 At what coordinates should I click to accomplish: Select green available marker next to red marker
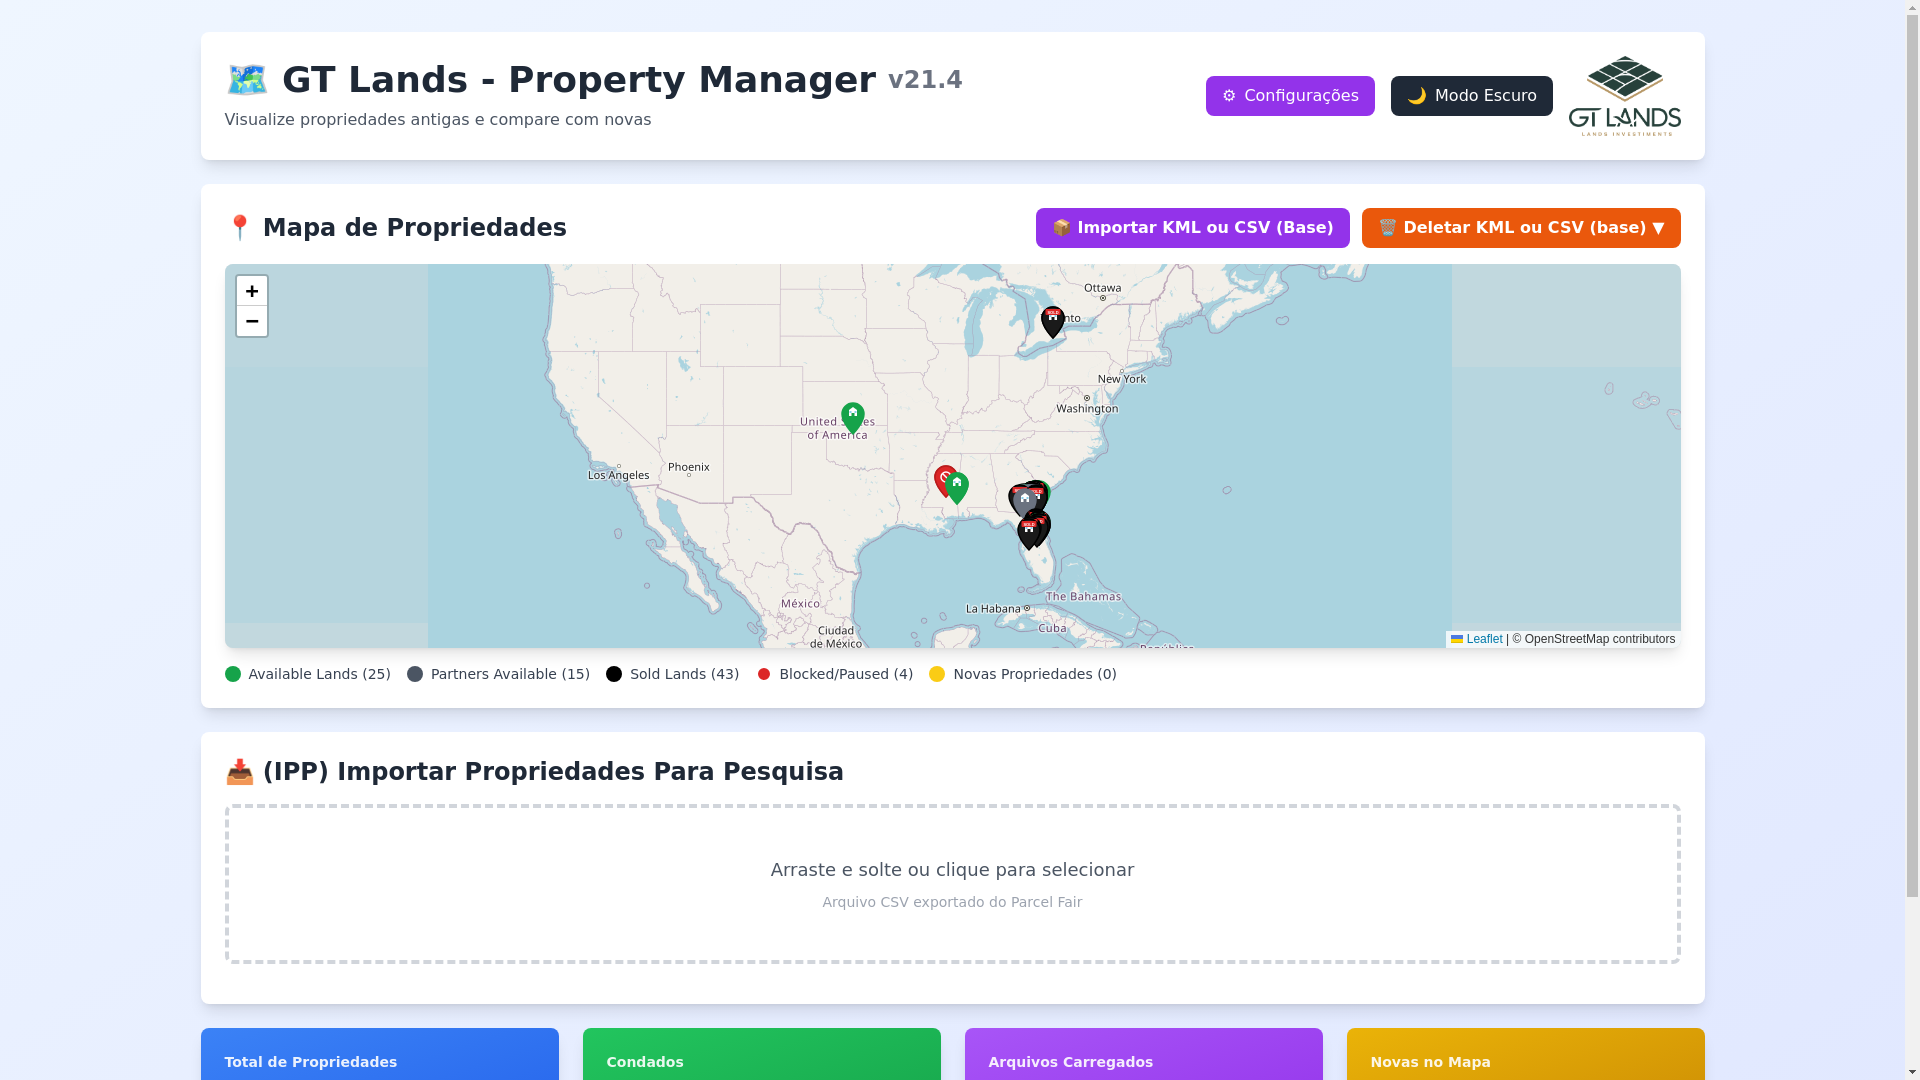click(958, 488)
